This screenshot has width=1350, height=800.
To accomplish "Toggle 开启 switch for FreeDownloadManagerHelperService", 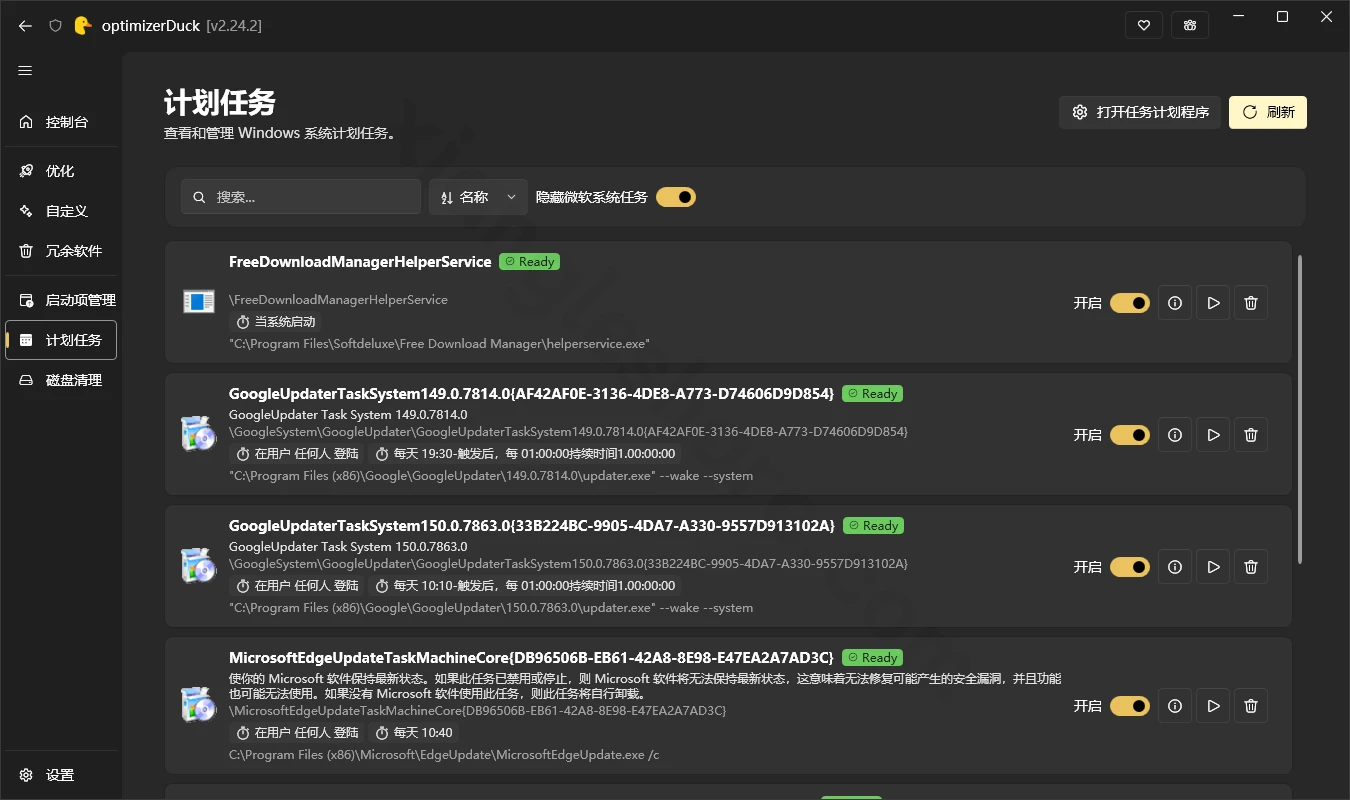I will pyautogui.click(x=1130, y=303).
